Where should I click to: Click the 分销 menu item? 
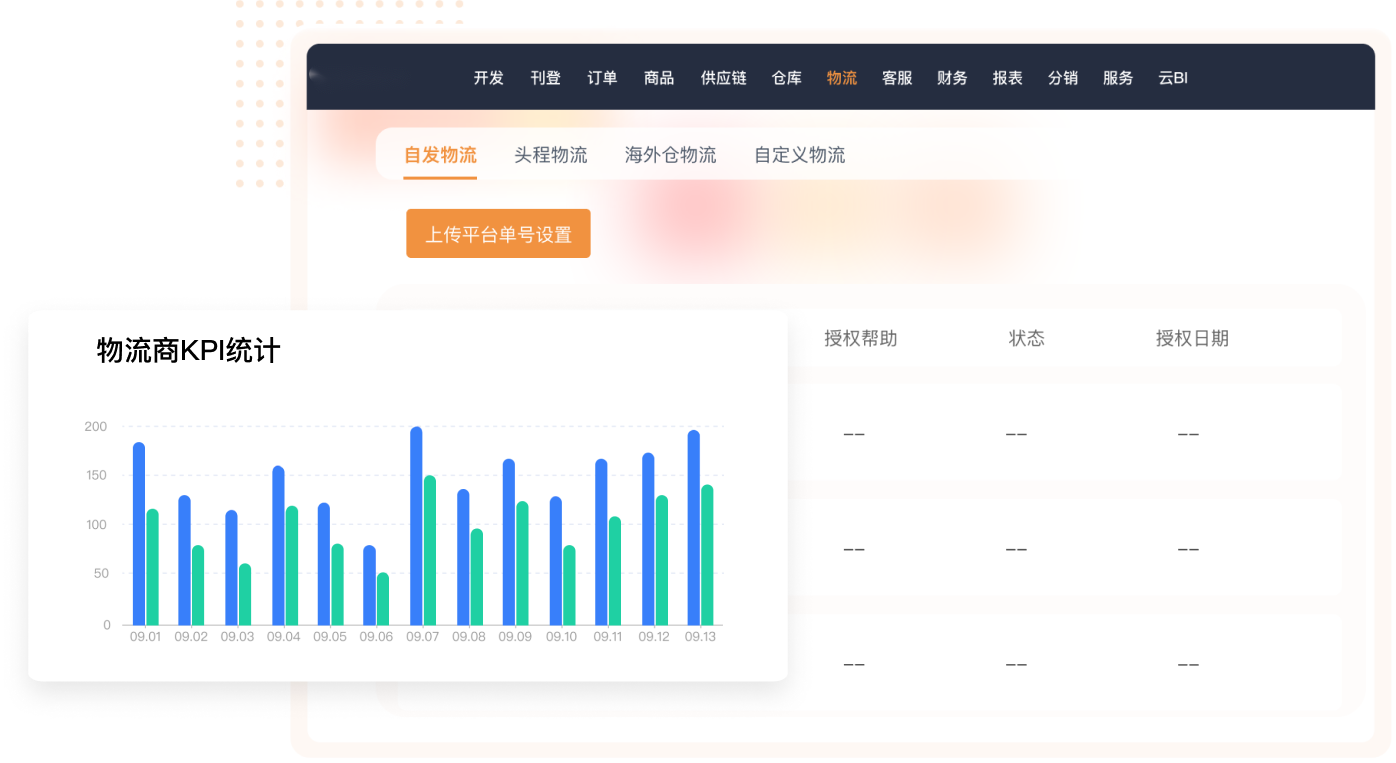coord(1062,78)
